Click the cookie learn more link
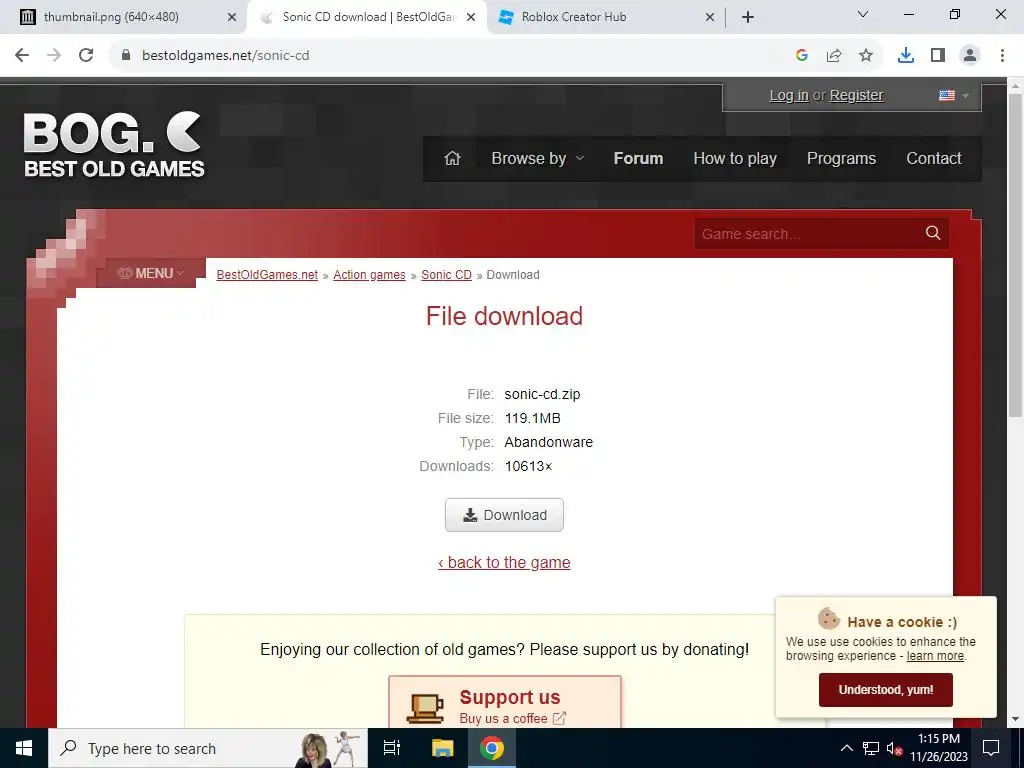Screen dimensions: 1024x768 (x=935, y=656)
